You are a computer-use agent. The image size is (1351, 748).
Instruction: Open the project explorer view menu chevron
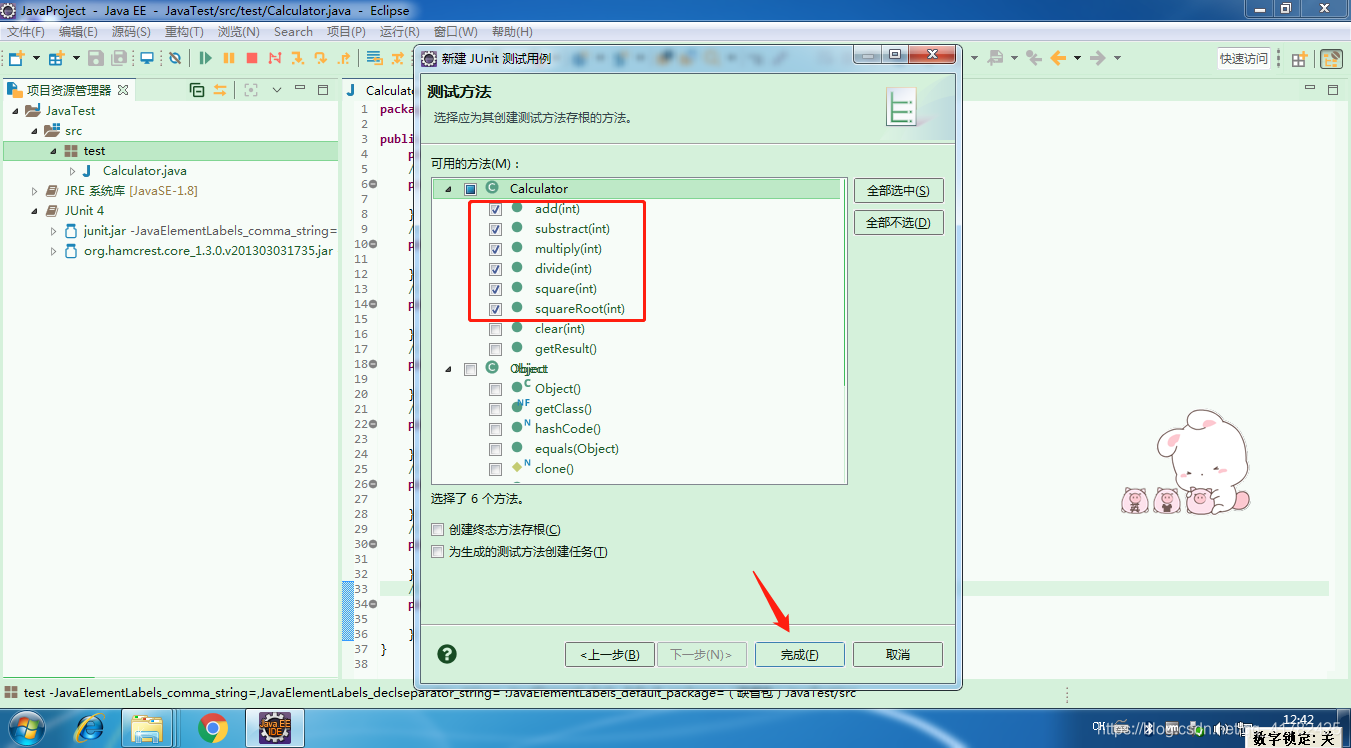point(277,90)
